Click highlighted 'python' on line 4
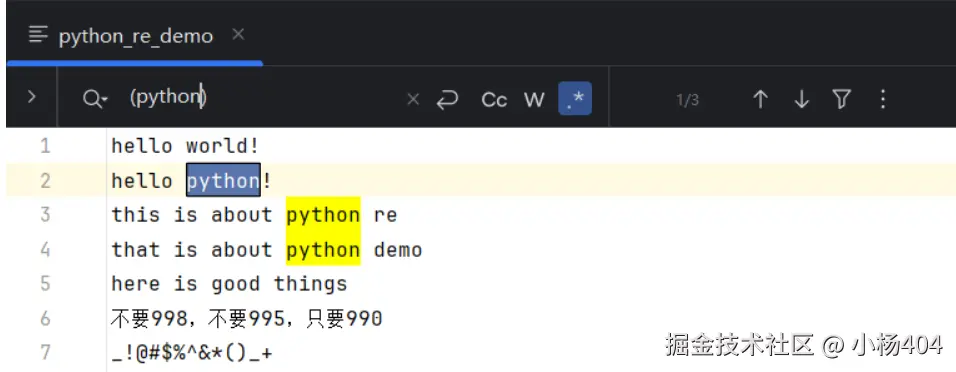956x372 pixels. 323,249
